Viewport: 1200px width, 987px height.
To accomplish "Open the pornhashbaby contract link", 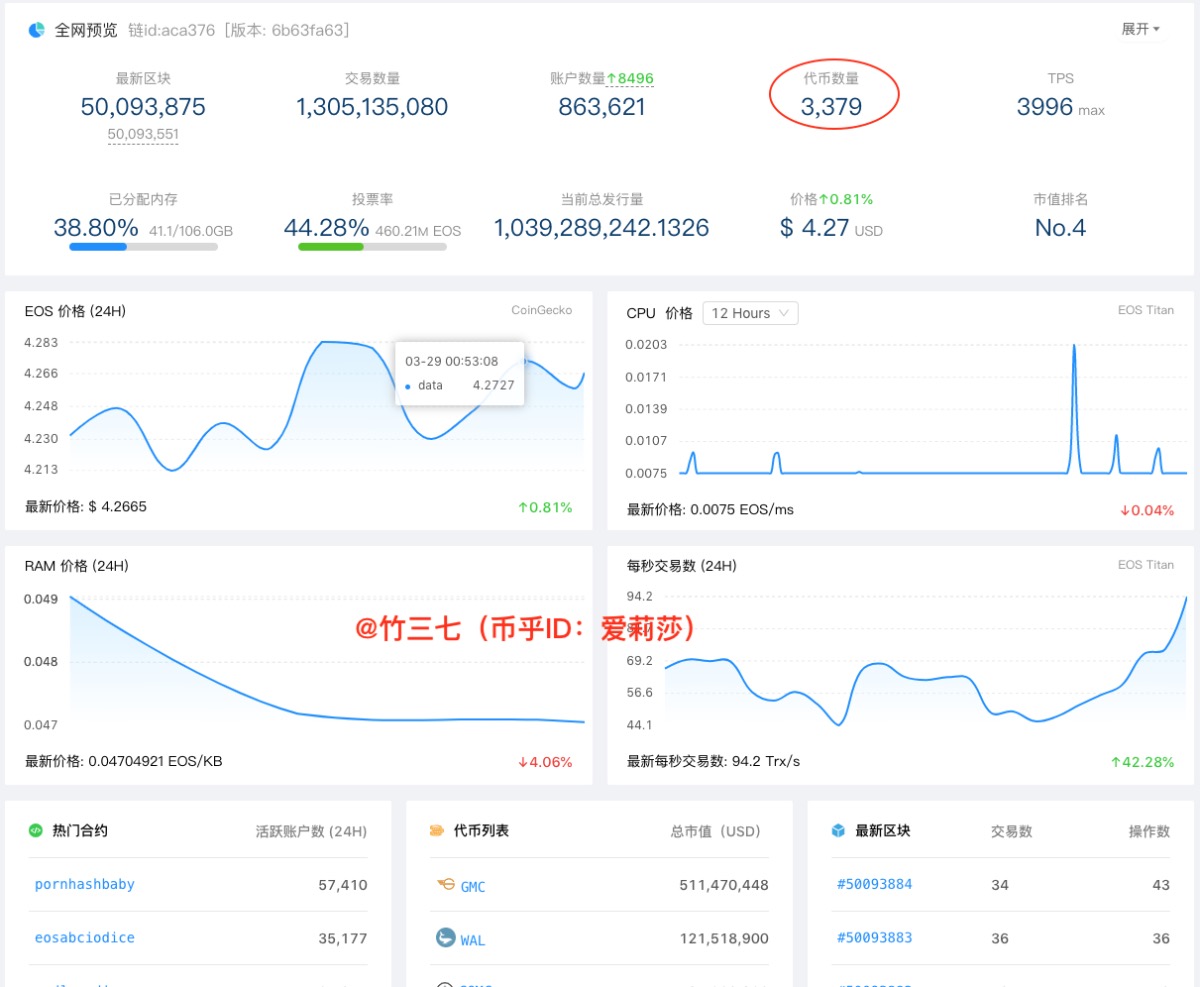I will pyautogui.click(x=84, y=884).
